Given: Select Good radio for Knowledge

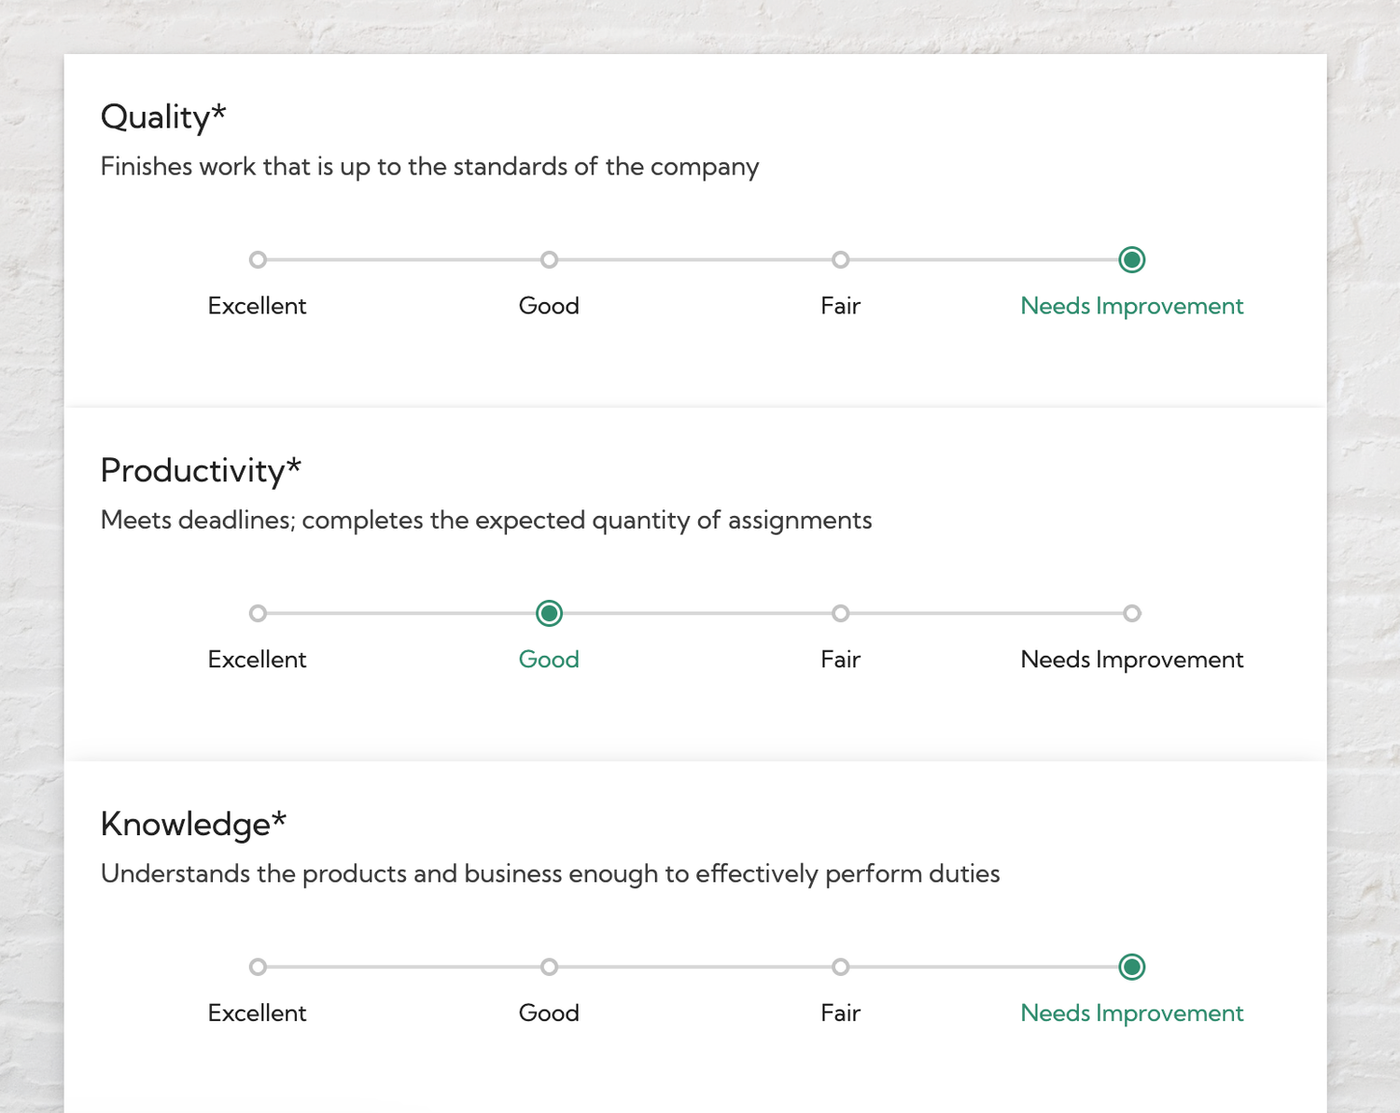Looking at the screenshot, I should (549, 967).
